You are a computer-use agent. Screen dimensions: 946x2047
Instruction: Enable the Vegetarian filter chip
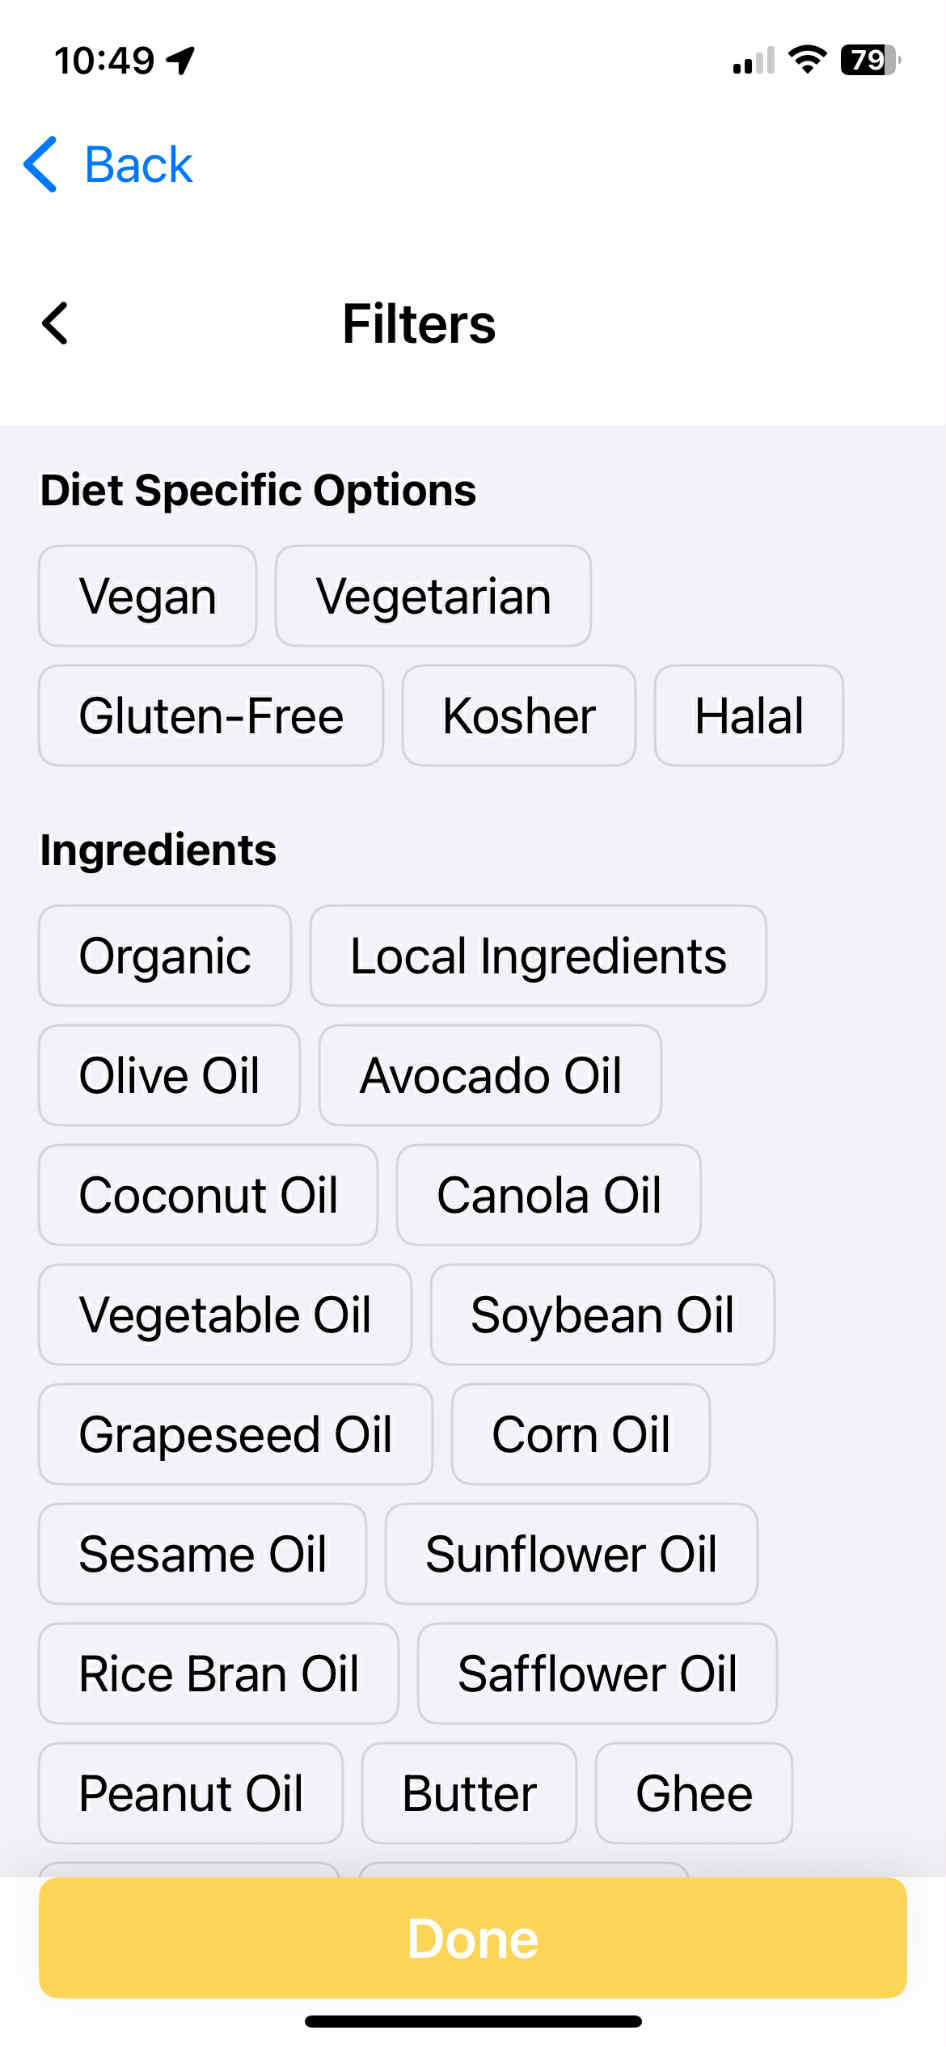coord(433,597)
